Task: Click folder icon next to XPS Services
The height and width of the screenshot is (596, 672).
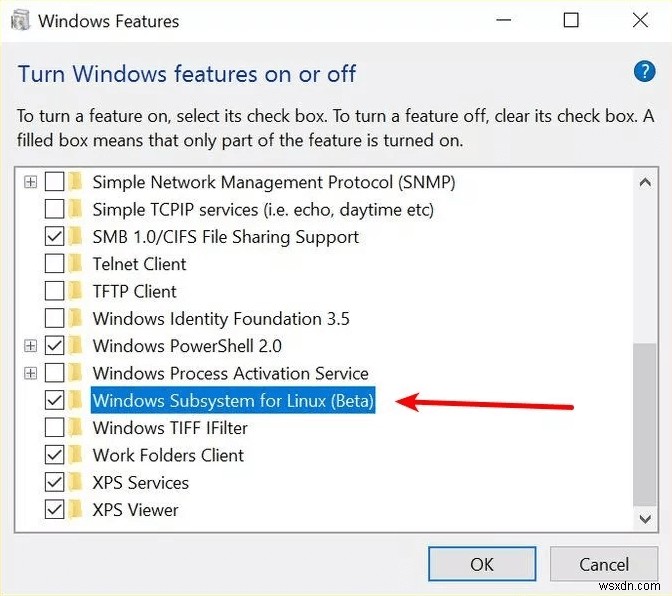Action: tap(75, 483)
